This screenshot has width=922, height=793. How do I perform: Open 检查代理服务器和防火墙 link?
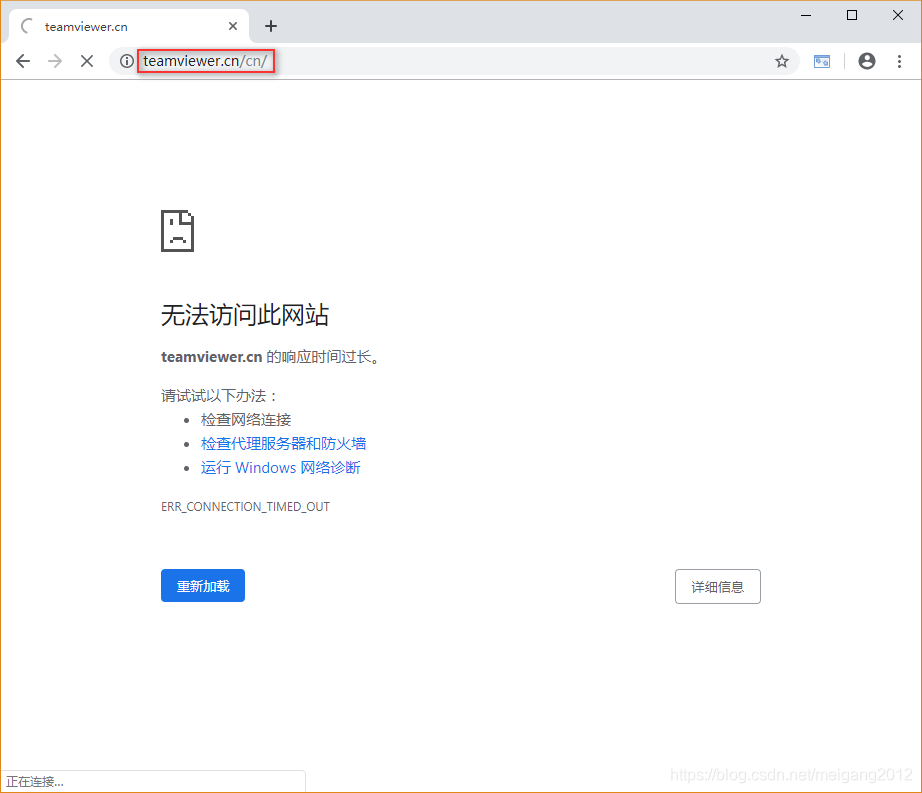tap(283, 444)
